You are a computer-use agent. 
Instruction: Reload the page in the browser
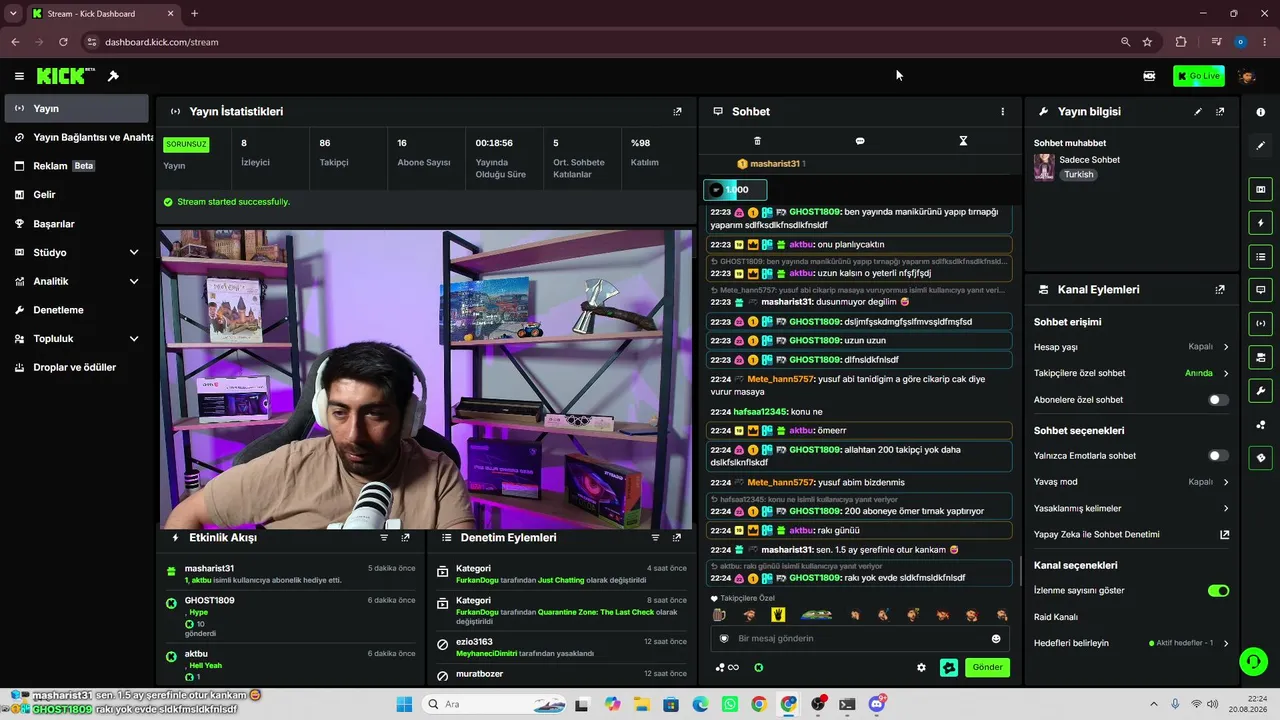(63, 42)
